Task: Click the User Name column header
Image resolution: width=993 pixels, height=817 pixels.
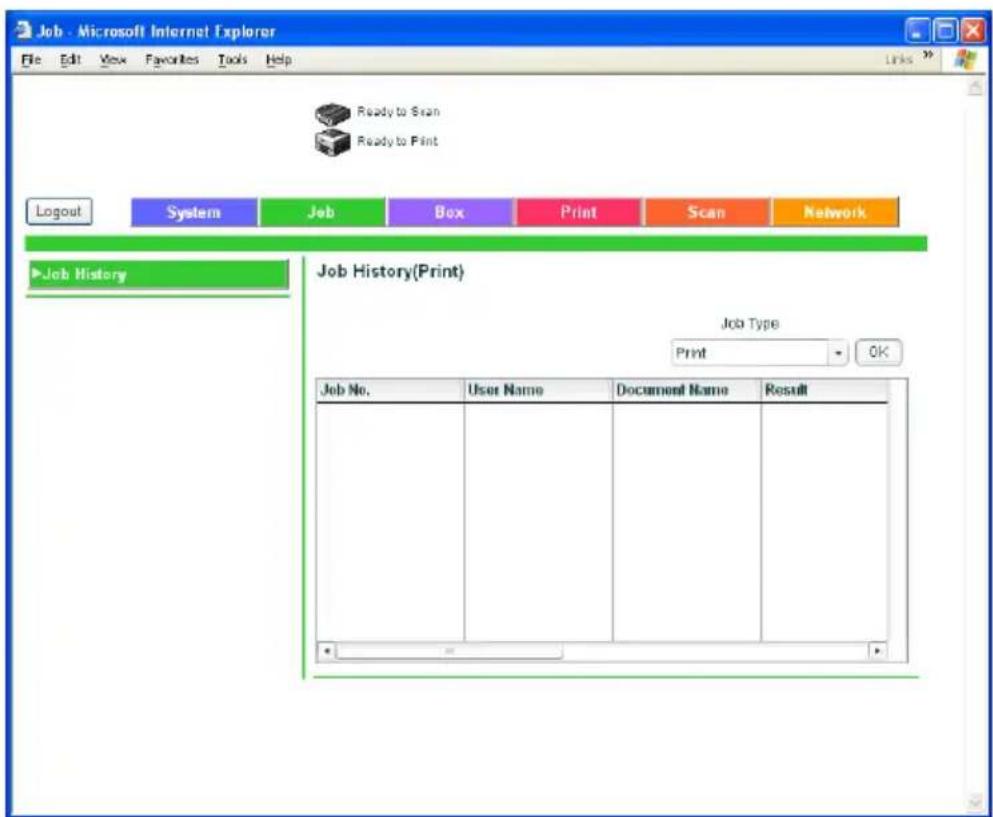Action: 538,390
